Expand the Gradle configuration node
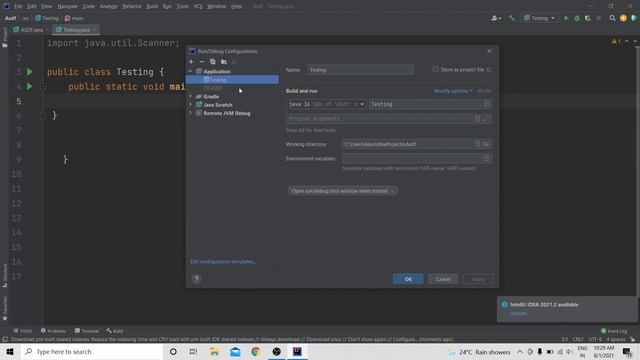 [x=190, y=96]
